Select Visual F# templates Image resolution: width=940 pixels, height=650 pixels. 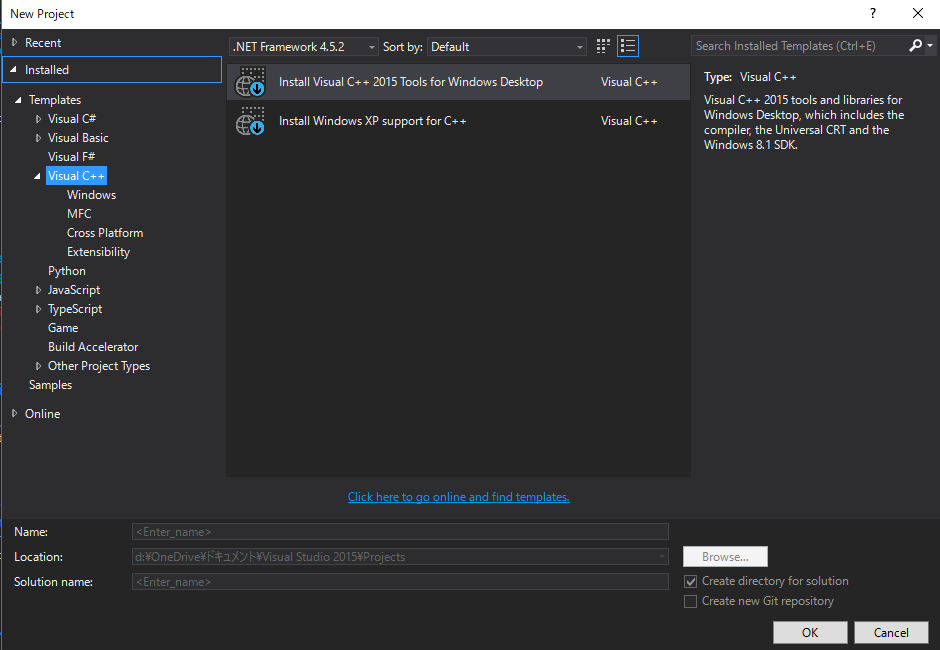pyautogui.click(x=71, y=157)
